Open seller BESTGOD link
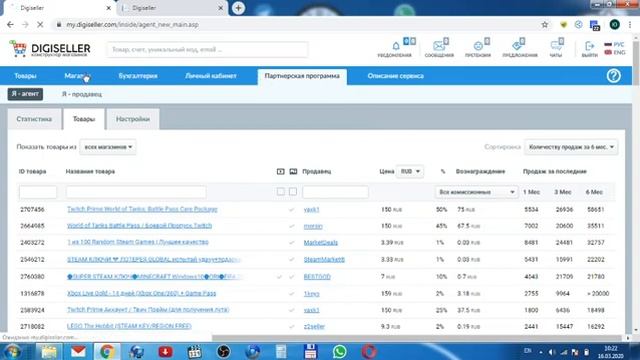640x360 pixels. click(317, 277)
